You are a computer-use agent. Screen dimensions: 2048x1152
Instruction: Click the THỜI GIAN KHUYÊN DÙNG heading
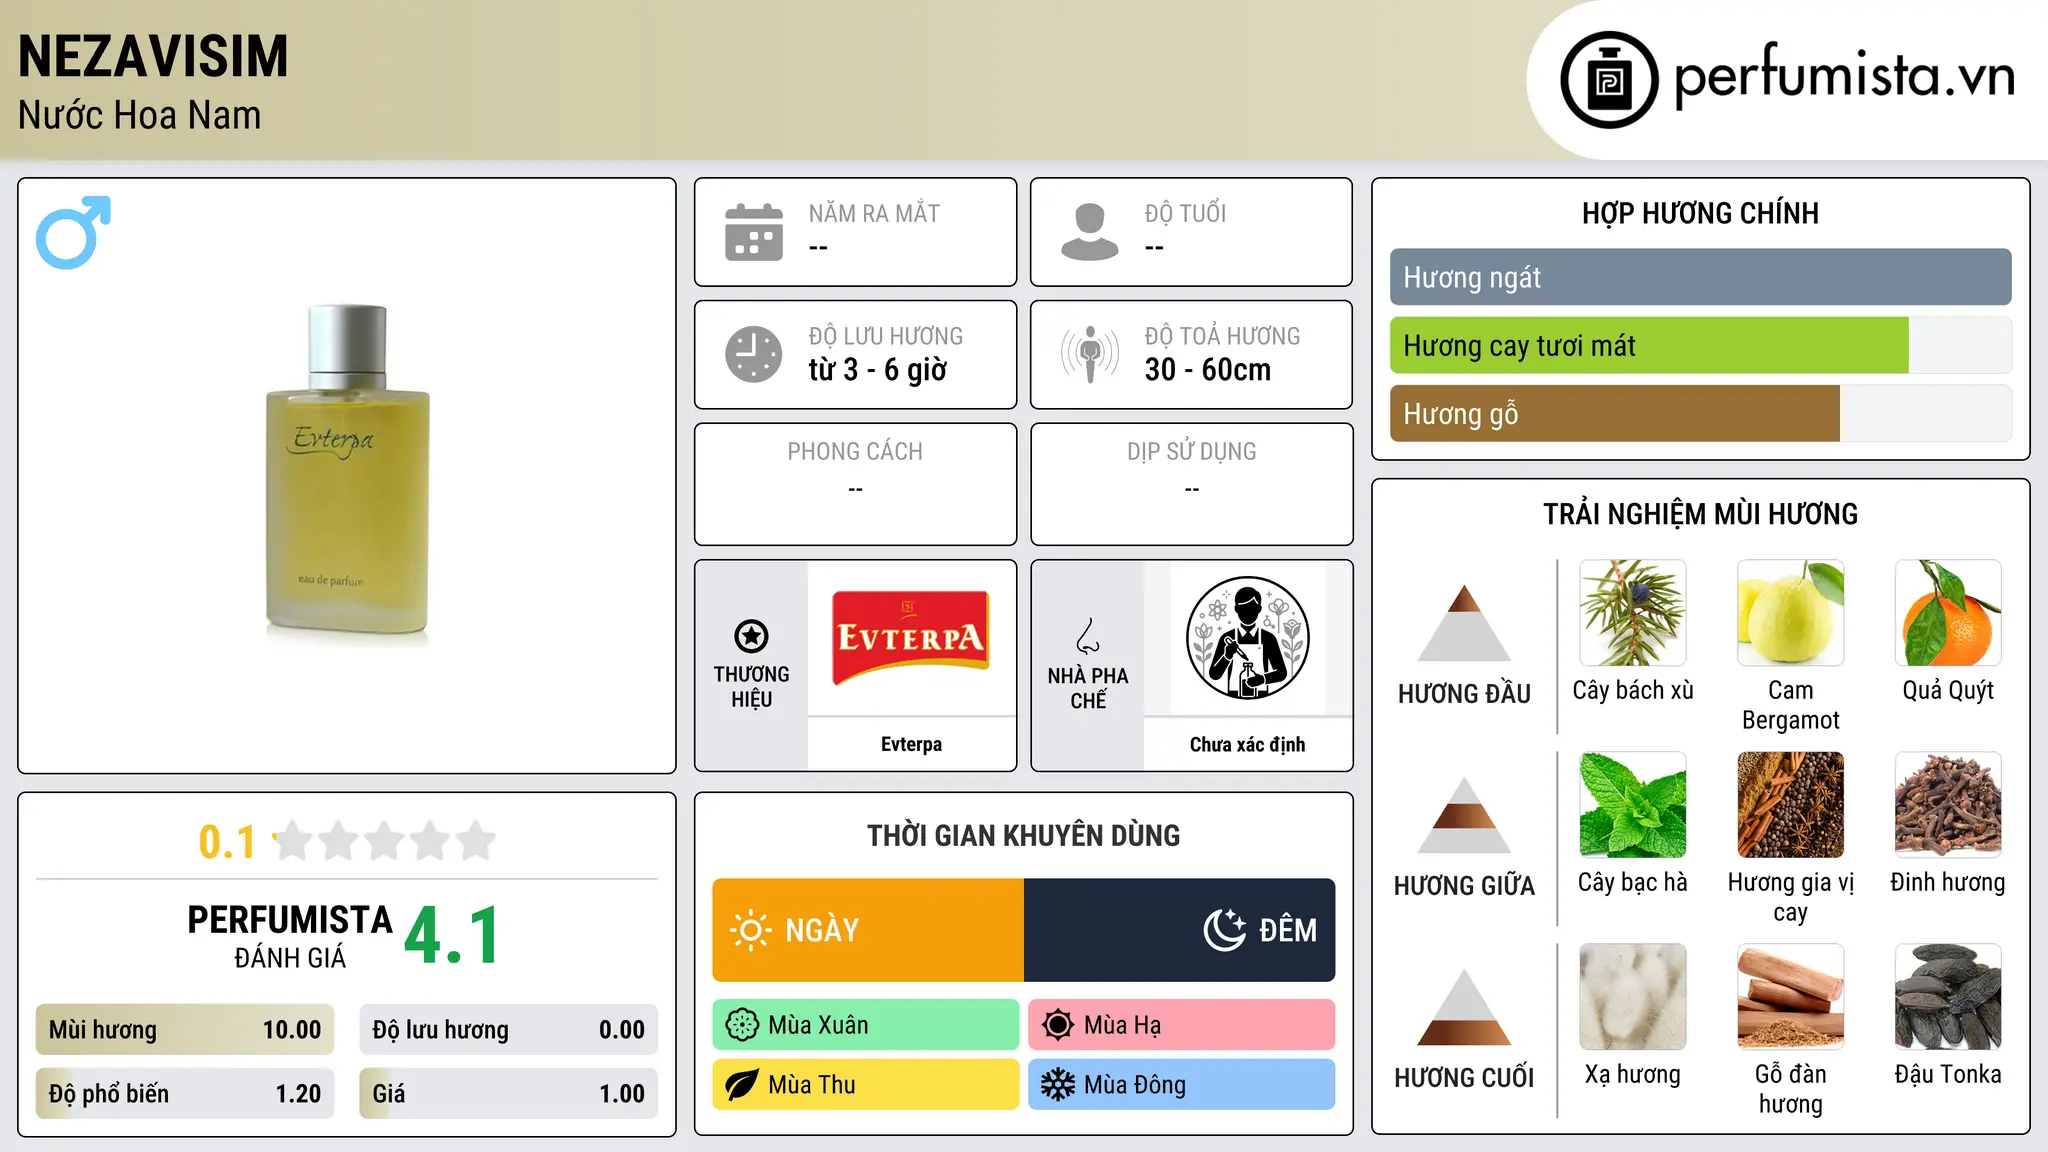click(x=1023, y=835)
